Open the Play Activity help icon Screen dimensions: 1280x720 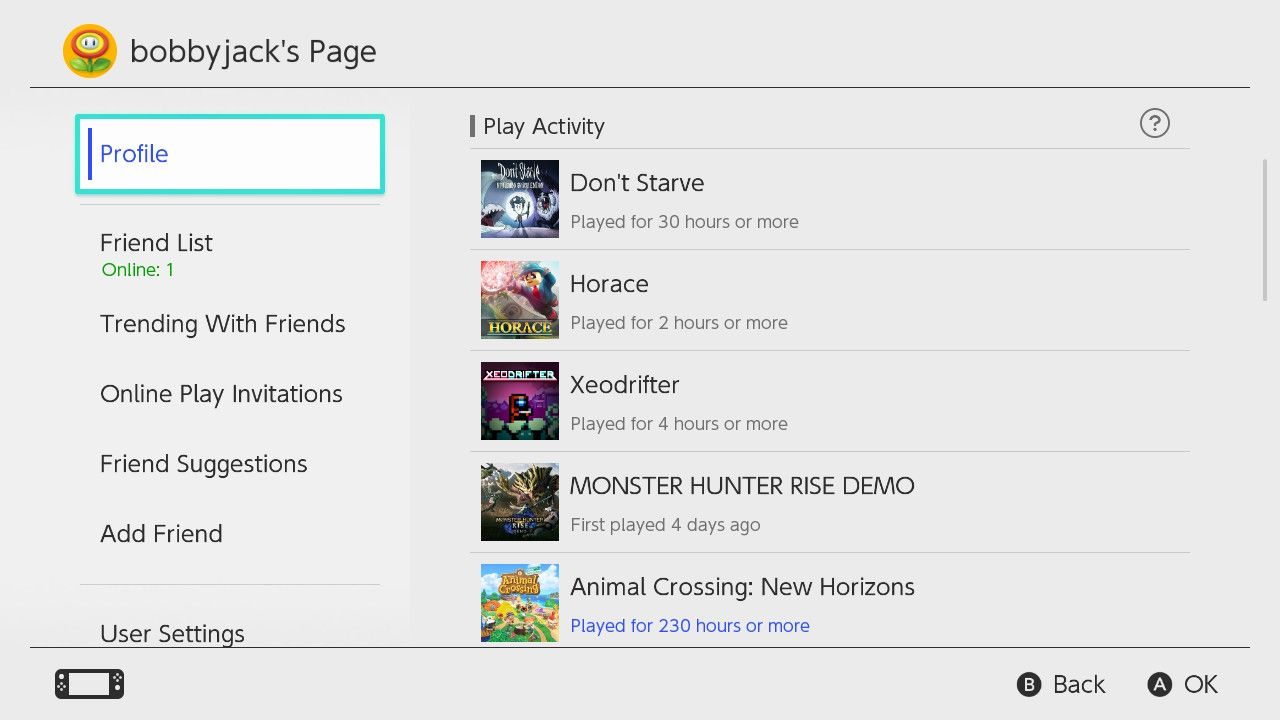(1154, 123)
